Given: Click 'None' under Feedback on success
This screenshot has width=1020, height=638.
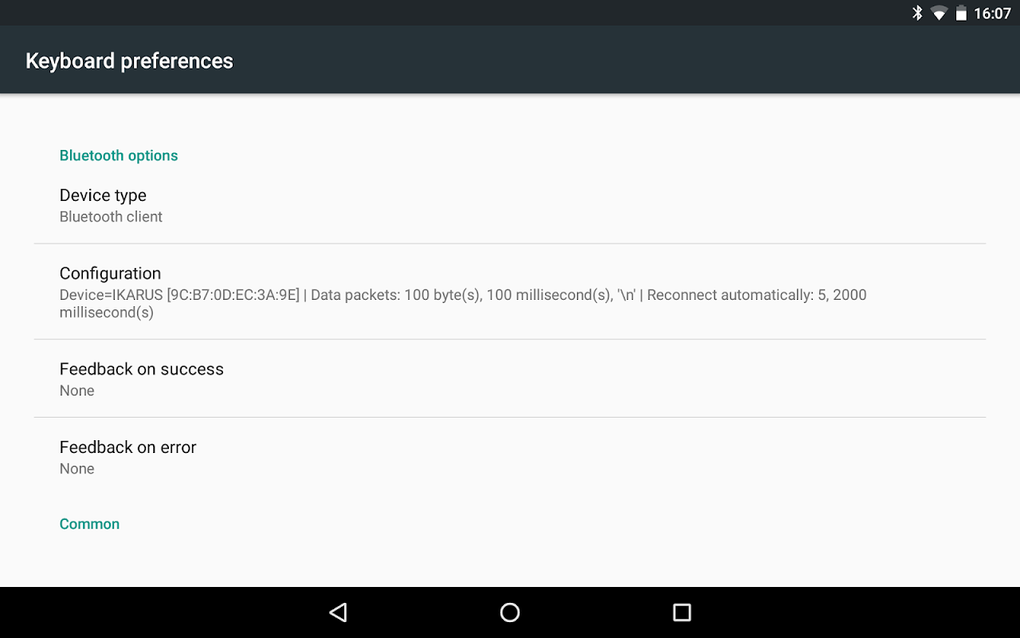Looking at the screenshot, I should click(77, 391).
